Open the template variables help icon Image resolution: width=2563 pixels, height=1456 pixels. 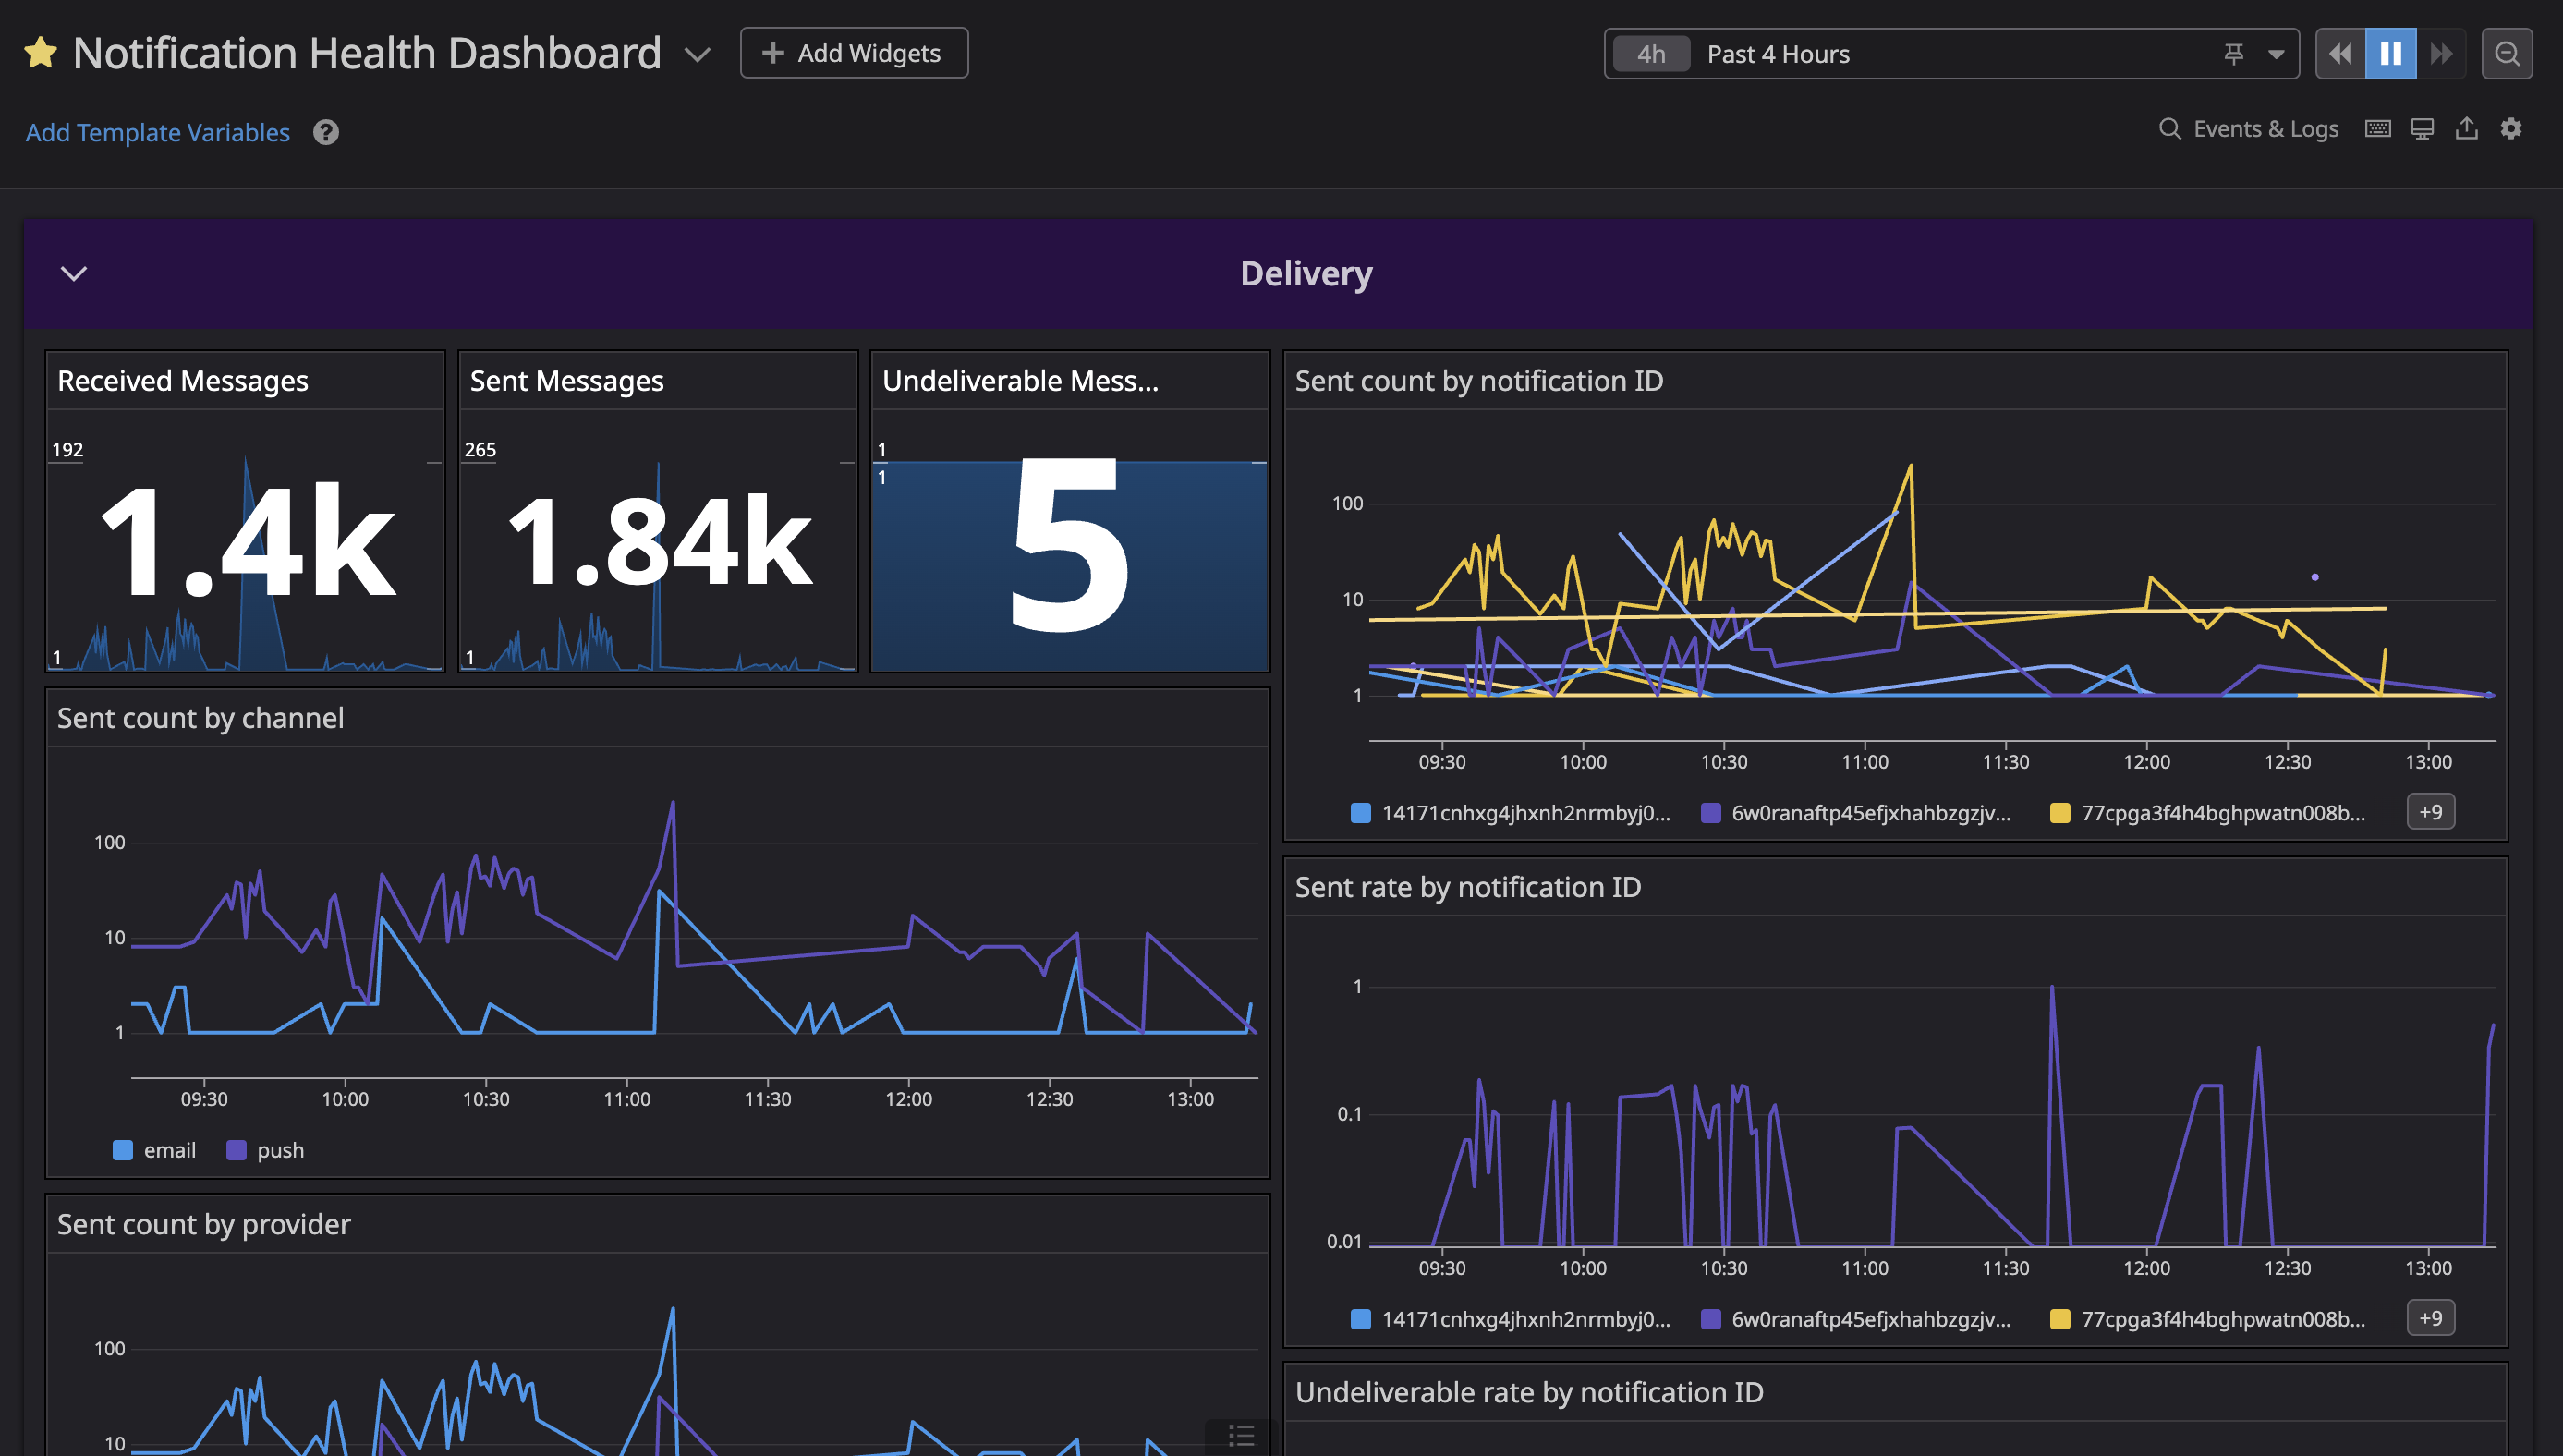pos(326,132)
